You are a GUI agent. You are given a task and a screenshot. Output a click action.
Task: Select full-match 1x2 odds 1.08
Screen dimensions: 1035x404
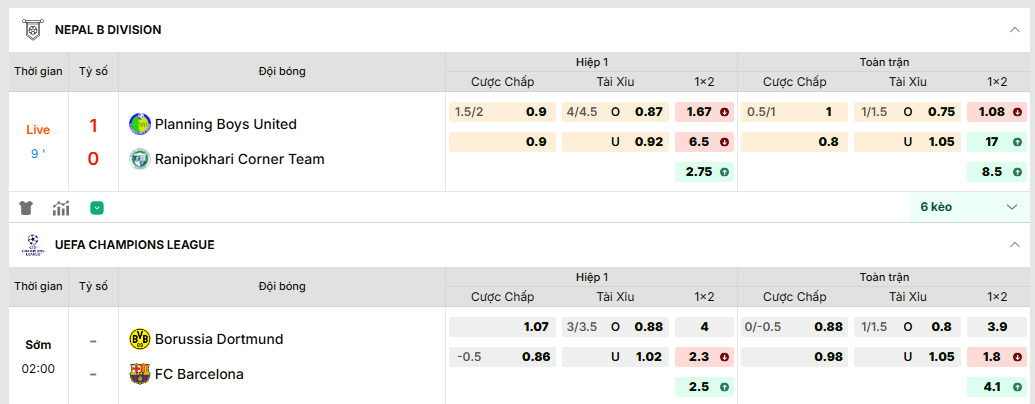point(998,112)
